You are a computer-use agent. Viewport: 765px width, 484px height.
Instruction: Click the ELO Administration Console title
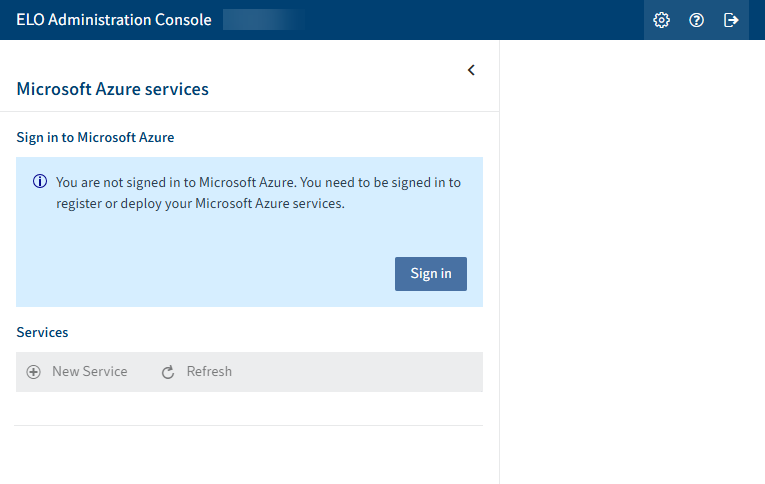point(114,20)
